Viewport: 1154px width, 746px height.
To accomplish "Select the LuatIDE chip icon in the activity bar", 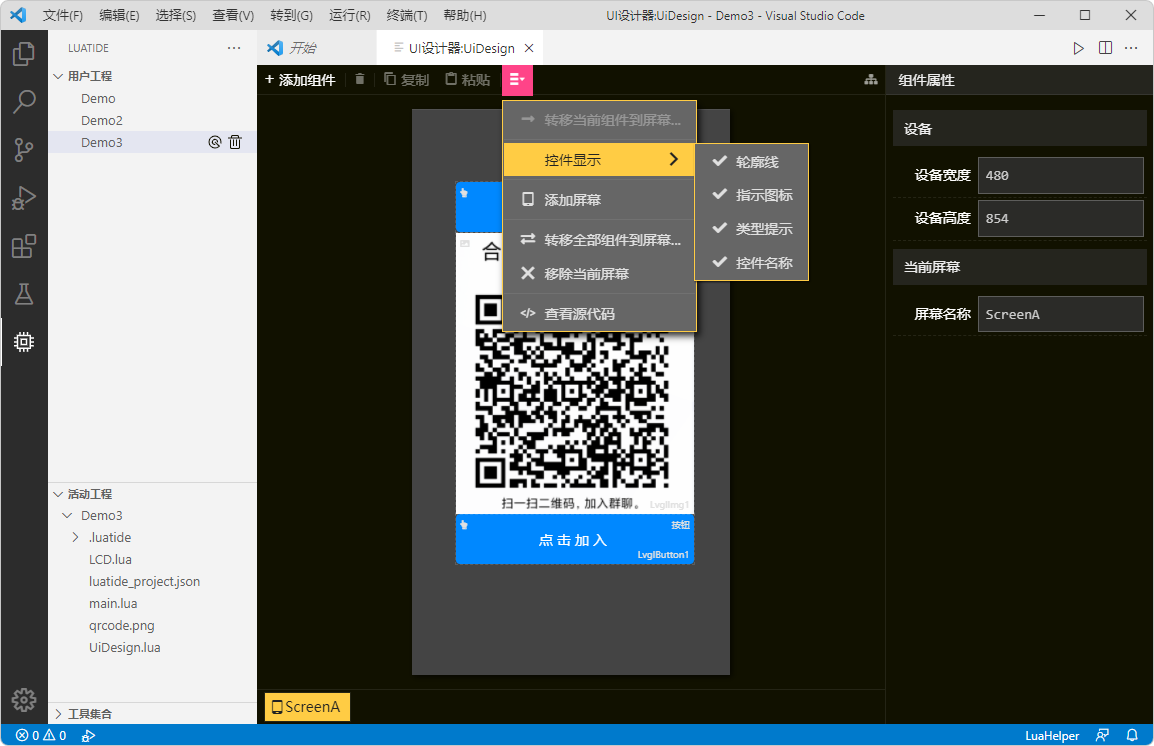I will pyautogui.click(x=24, y=341).
